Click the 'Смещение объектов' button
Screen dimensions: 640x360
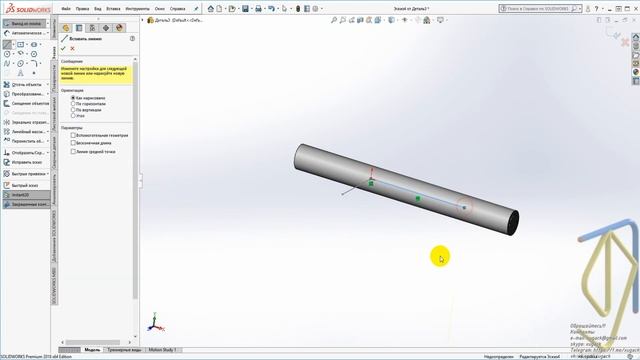point(26,104)
